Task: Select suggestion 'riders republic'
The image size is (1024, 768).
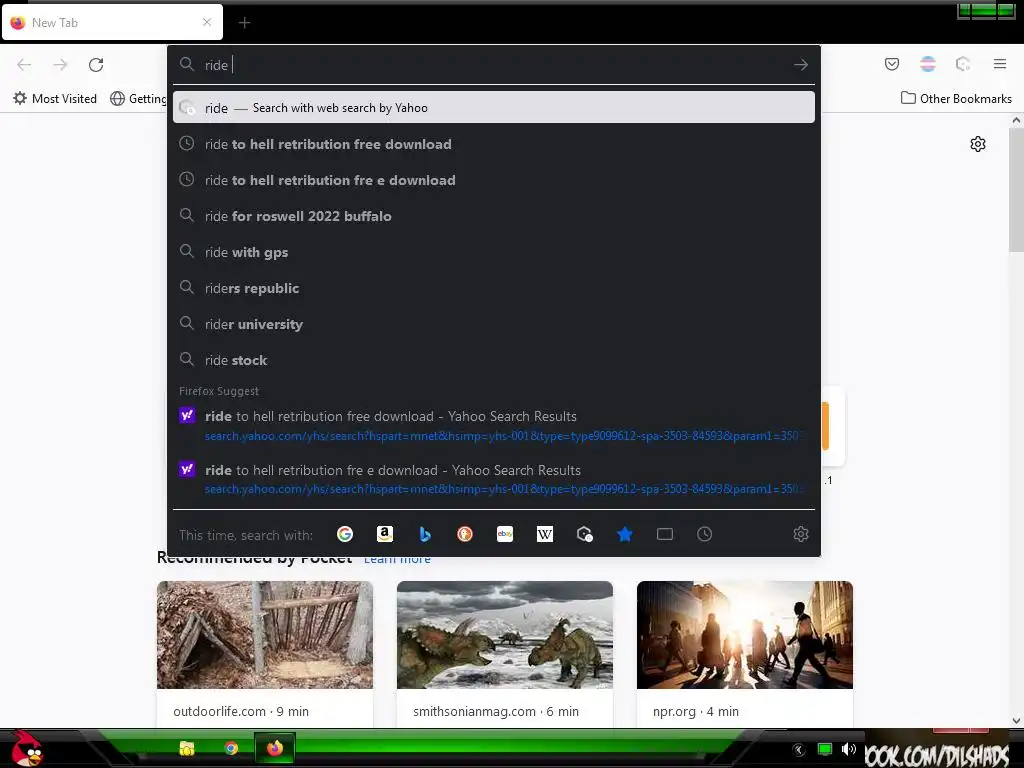Action: (494, 288)
